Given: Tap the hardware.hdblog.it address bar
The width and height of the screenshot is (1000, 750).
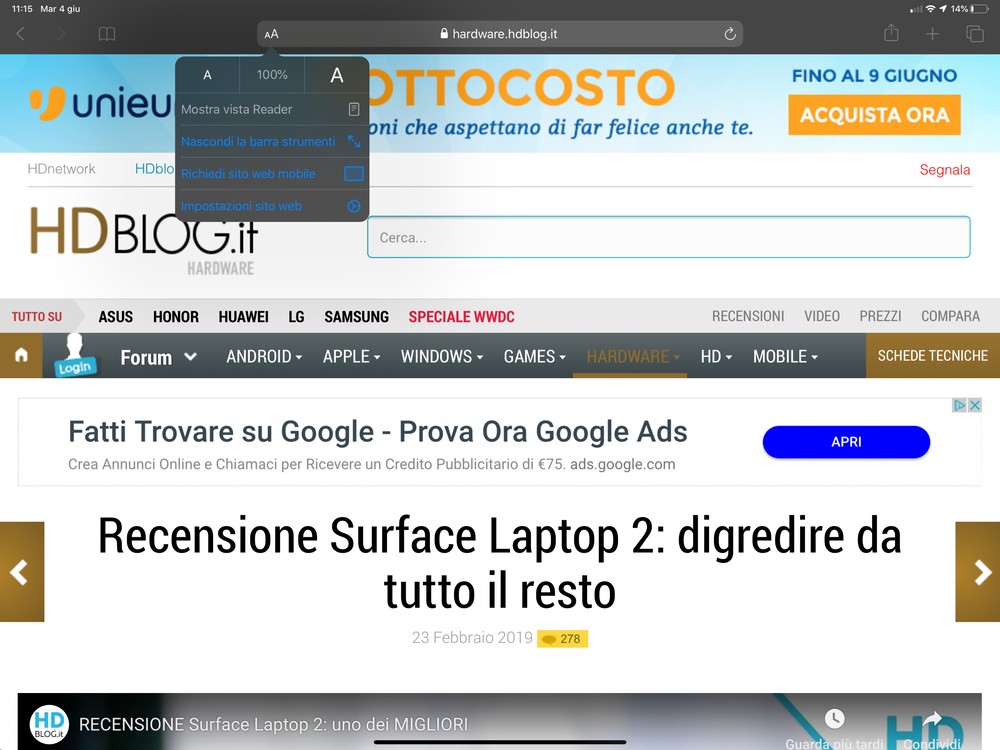Looking at the screenshot, I should click(500, 34).
